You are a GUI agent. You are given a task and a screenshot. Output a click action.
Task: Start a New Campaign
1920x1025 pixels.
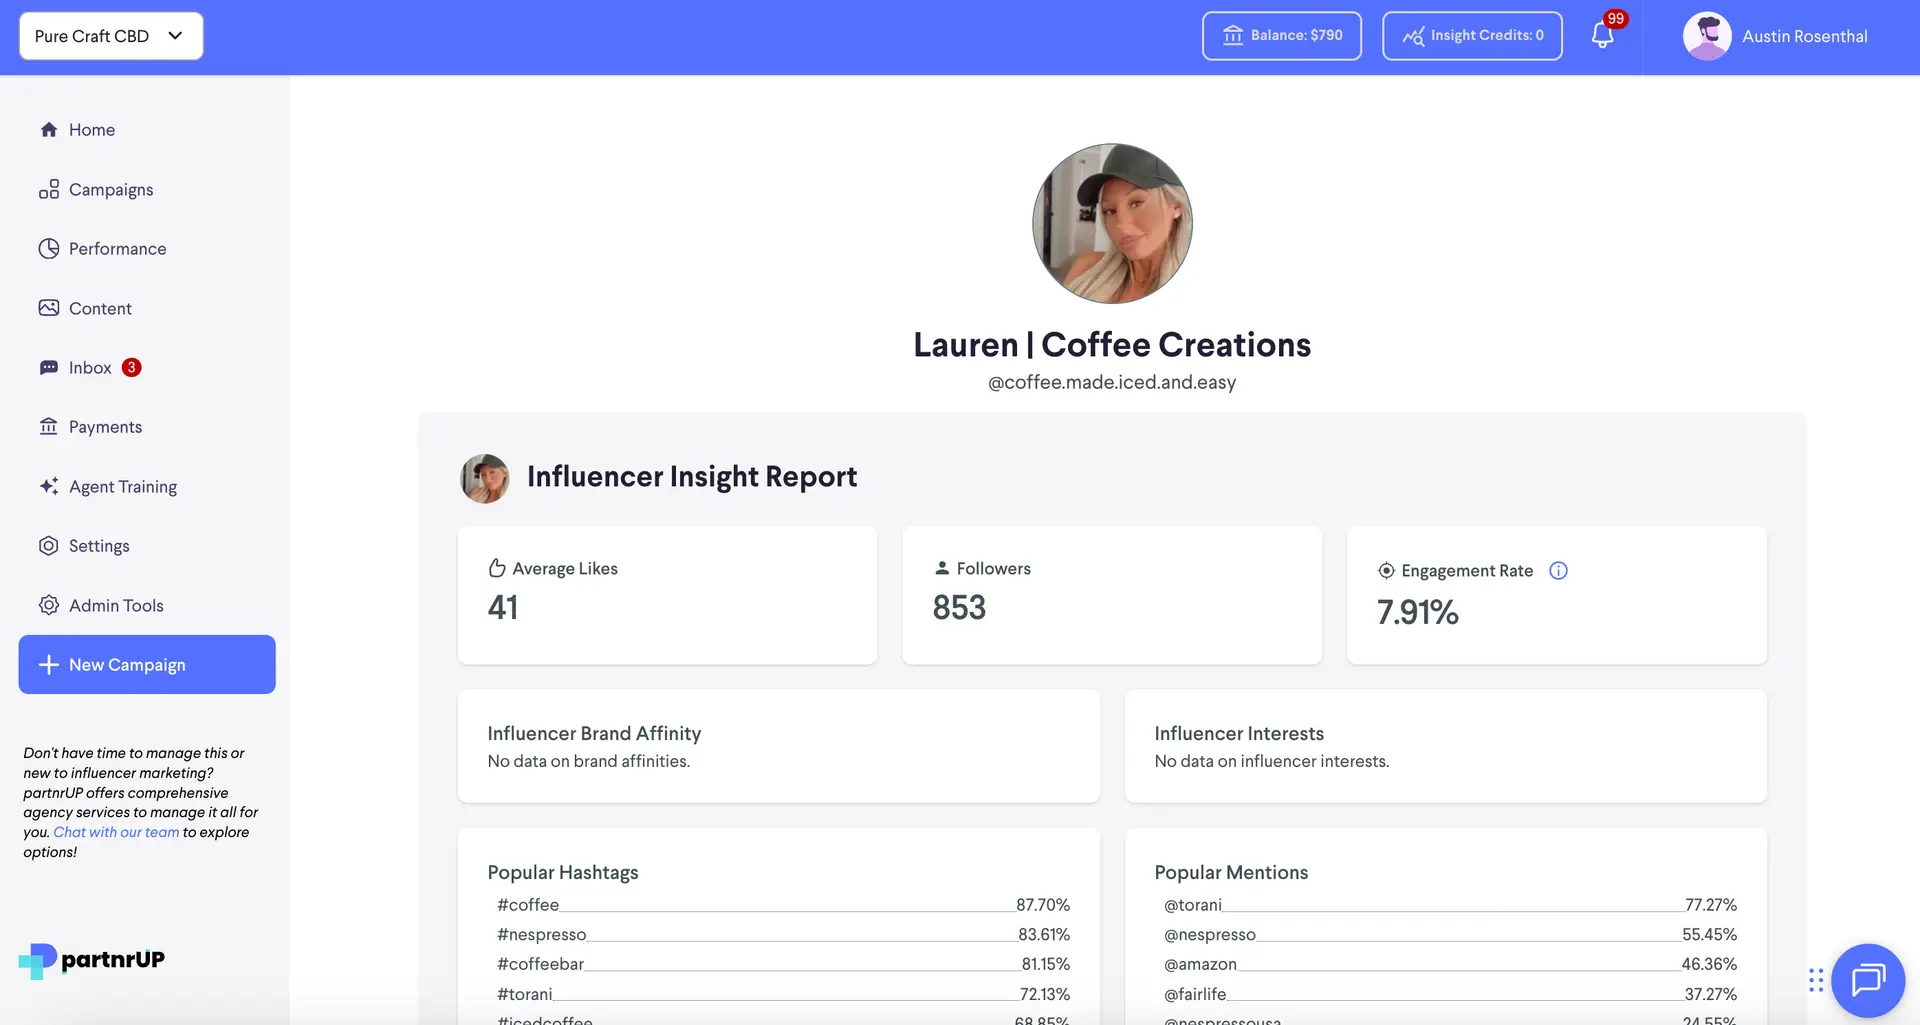146,664
